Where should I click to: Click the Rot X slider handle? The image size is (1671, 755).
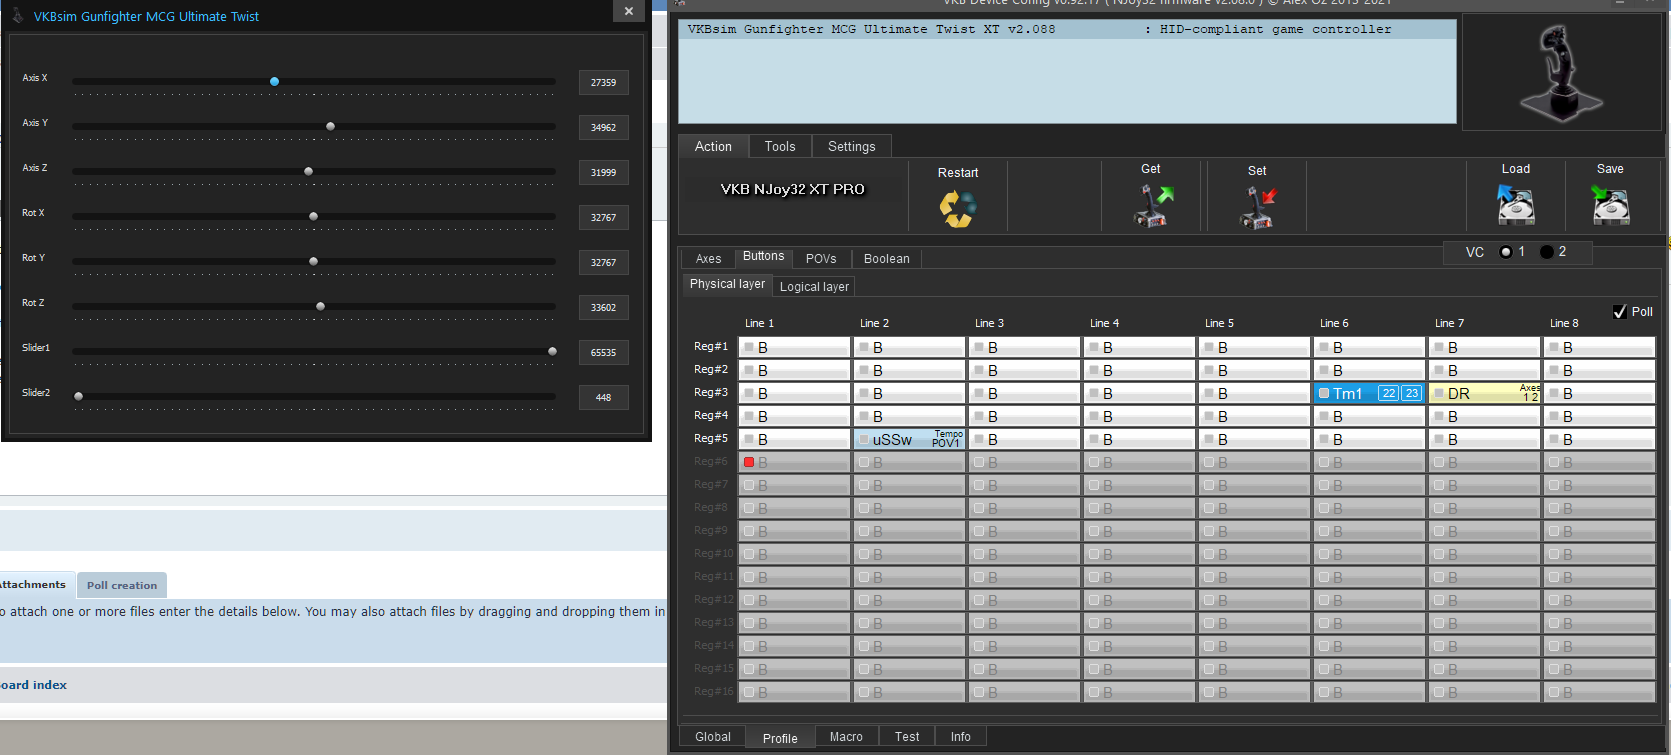pyautogui.click(x=313, y=217)
